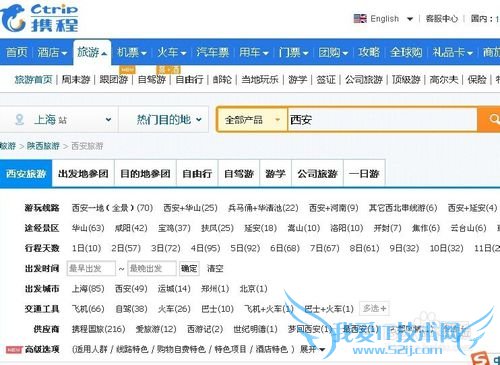The height and width of the screenshot is (365, 500).
Task: Go to 首页 in main navigation
Action: (x=16, y=52)
